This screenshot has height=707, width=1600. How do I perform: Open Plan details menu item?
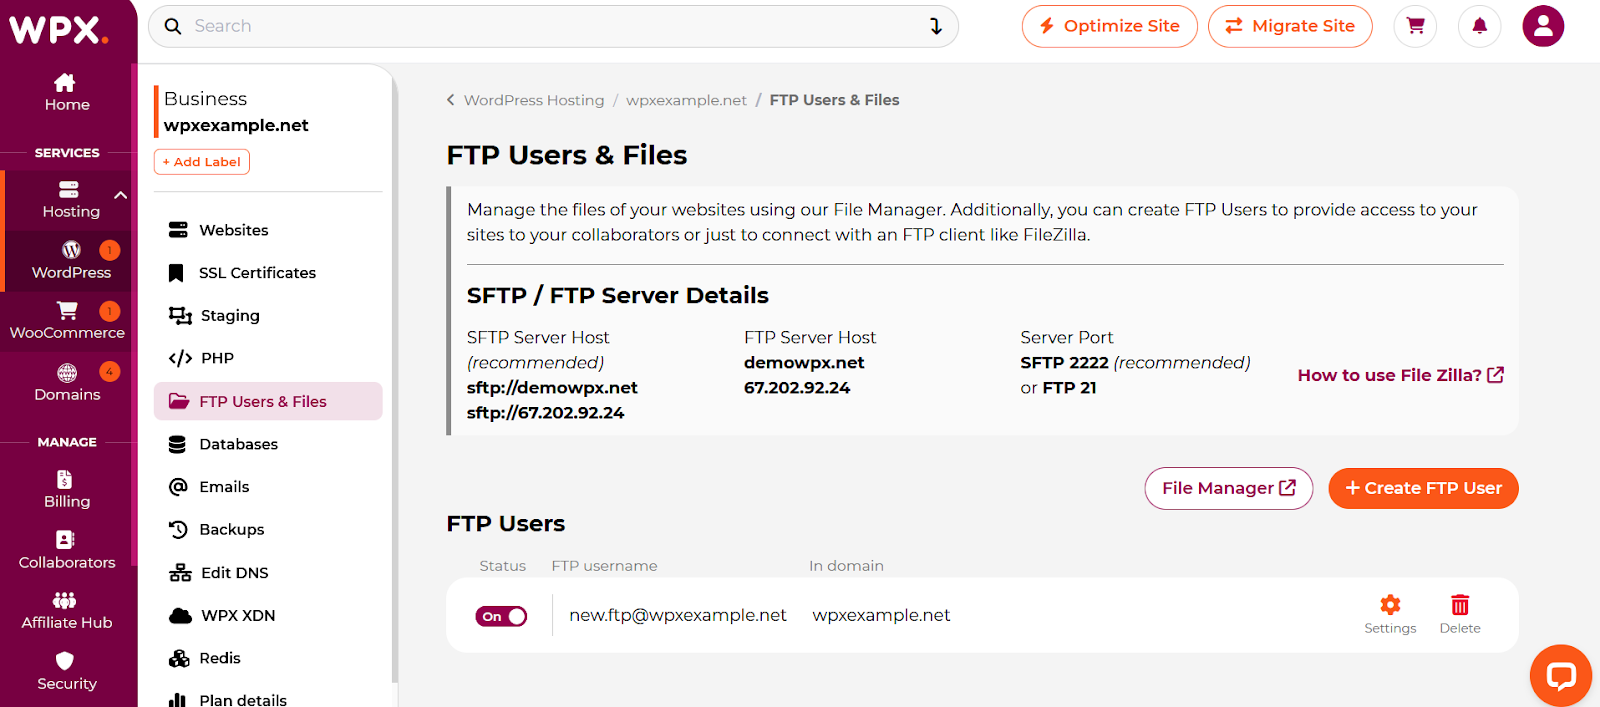pos(268,699)
